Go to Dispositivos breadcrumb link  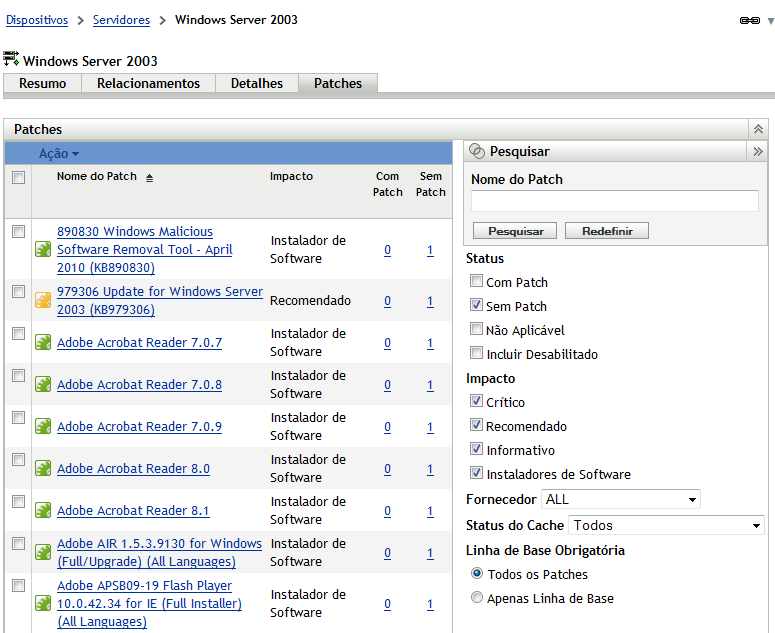37,20
